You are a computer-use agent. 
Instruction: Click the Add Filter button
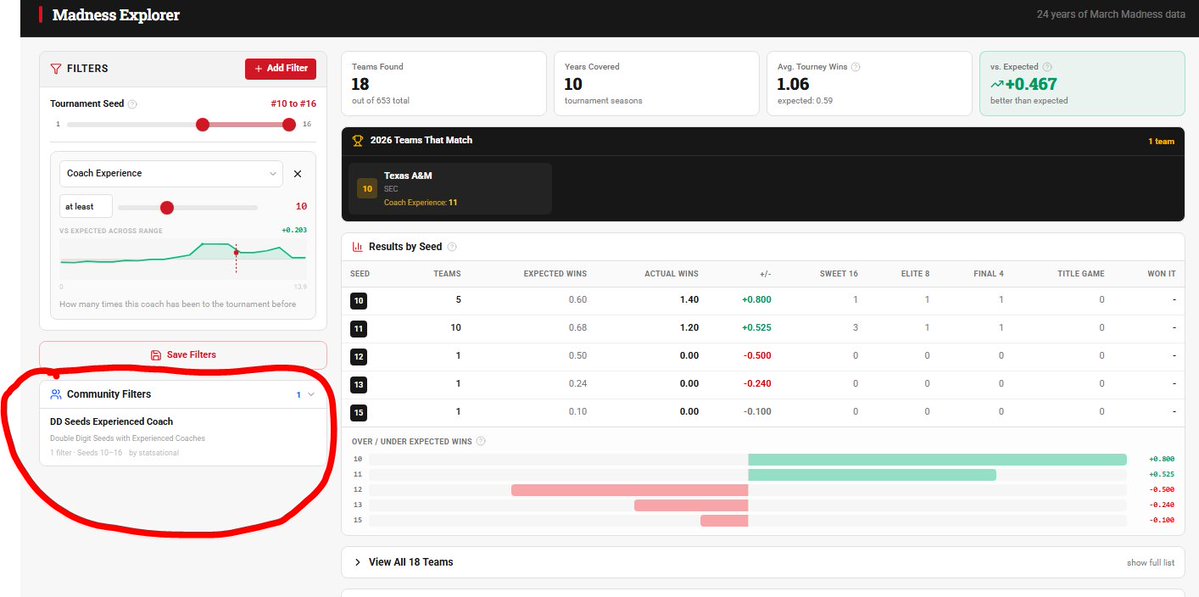pos(281,68)
